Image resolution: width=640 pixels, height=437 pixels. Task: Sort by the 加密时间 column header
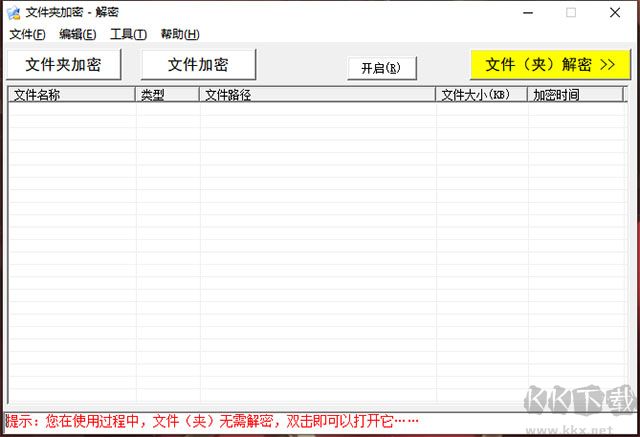[576, 95]
